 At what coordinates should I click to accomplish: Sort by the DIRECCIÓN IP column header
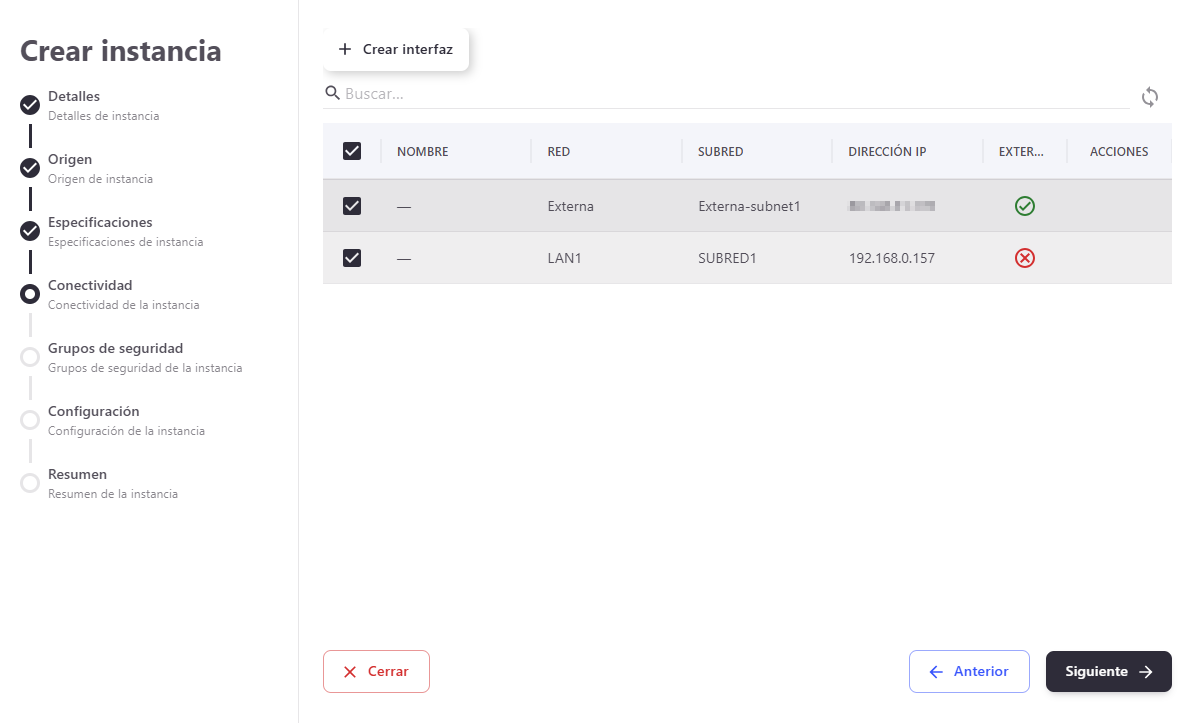887,152
